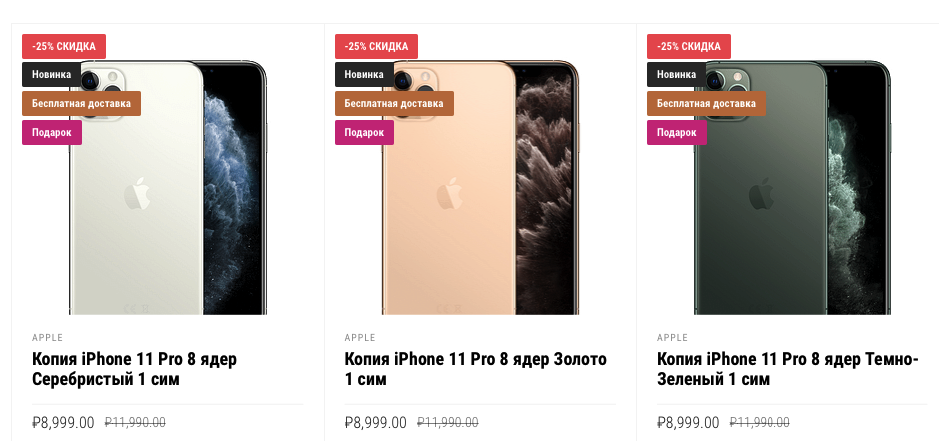Click the Новинка badge on silver iPhone

click(x=51, y=75)
